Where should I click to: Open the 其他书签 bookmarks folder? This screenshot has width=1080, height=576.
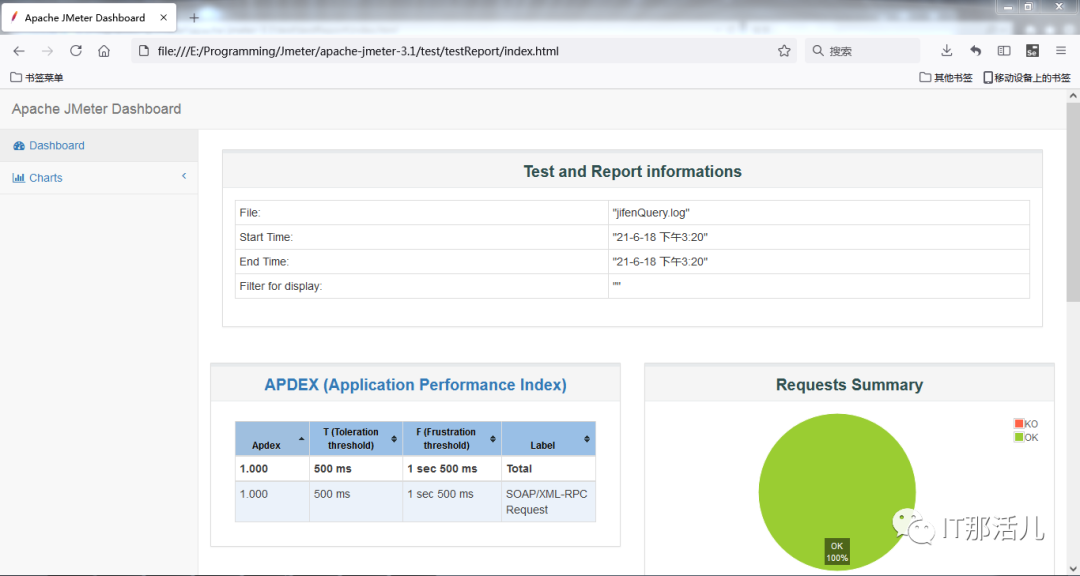pos(946,78)
